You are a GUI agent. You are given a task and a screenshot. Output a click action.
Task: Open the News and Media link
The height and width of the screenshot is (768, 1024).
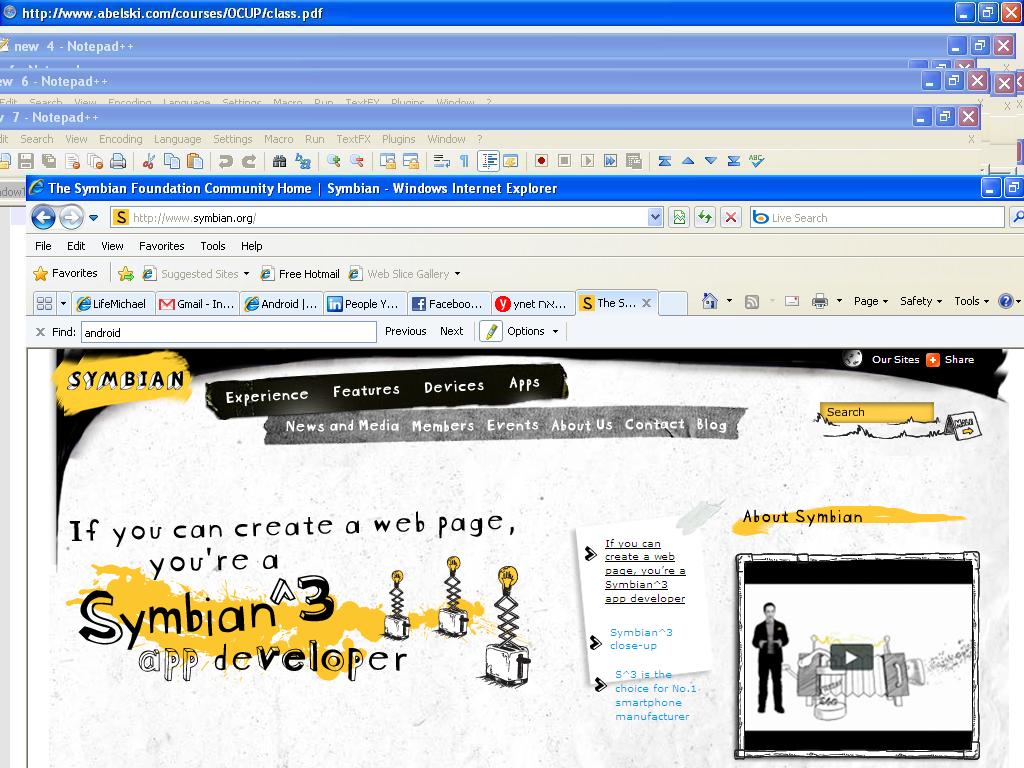coord(342,426)
